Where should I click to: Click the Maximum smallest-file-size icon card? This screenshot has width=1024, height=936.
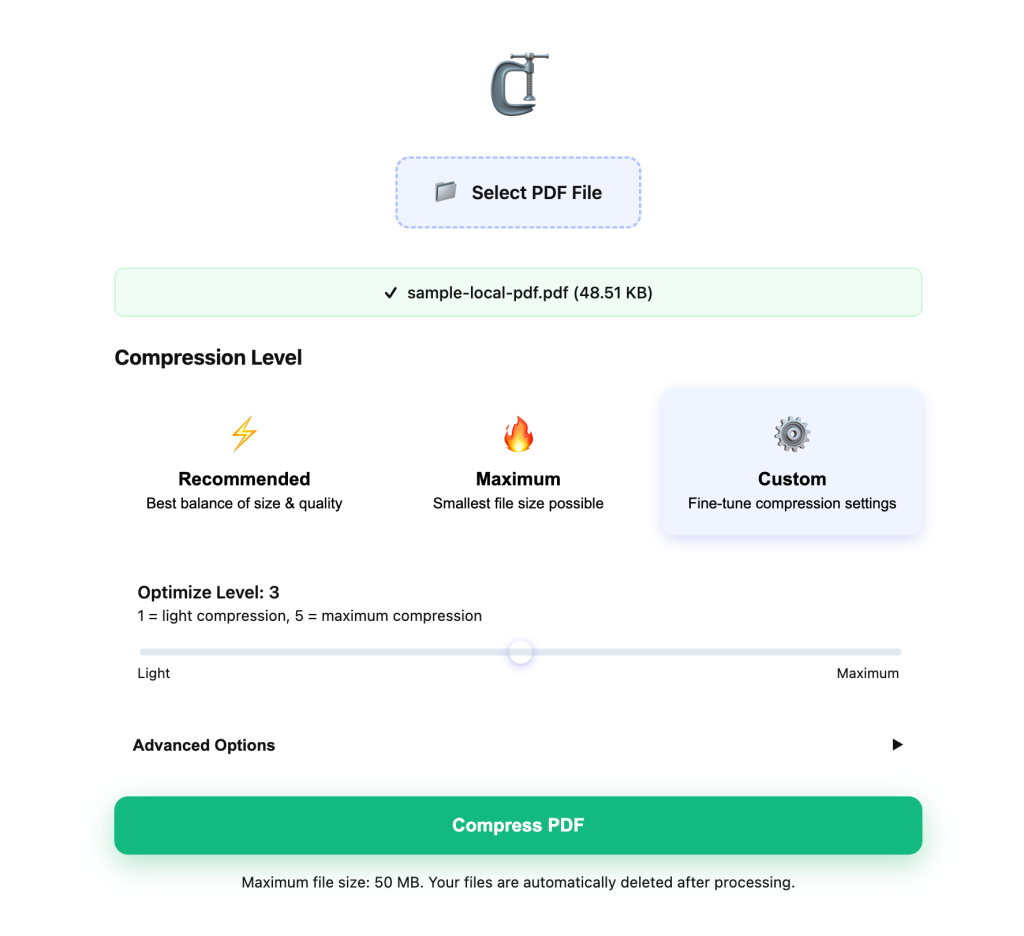pyautogui.click(x=518, y=462)
